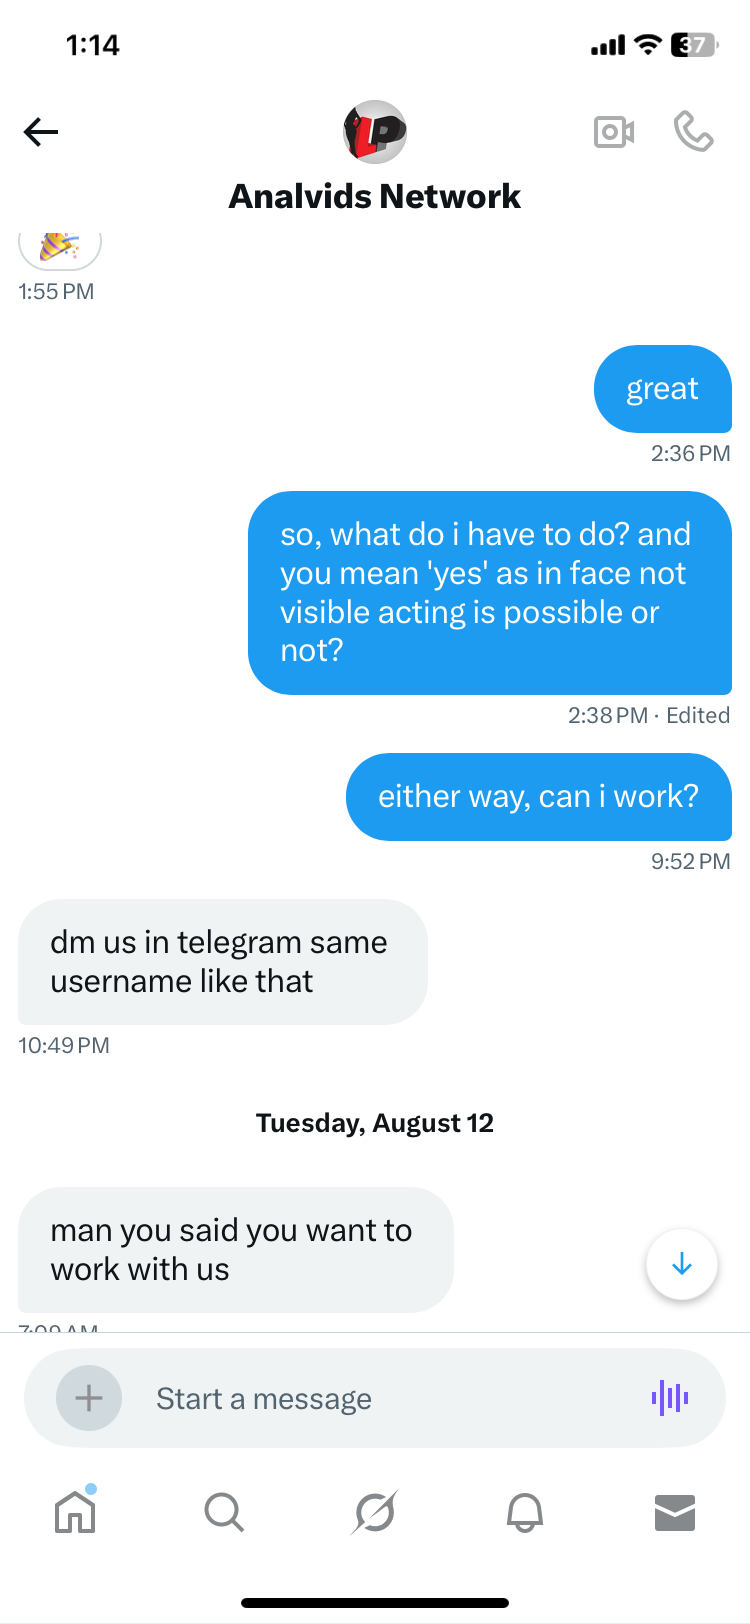750x1624 pixels.
Task: Tap the 'man you said you want' message
Action: click(235, 1250)
